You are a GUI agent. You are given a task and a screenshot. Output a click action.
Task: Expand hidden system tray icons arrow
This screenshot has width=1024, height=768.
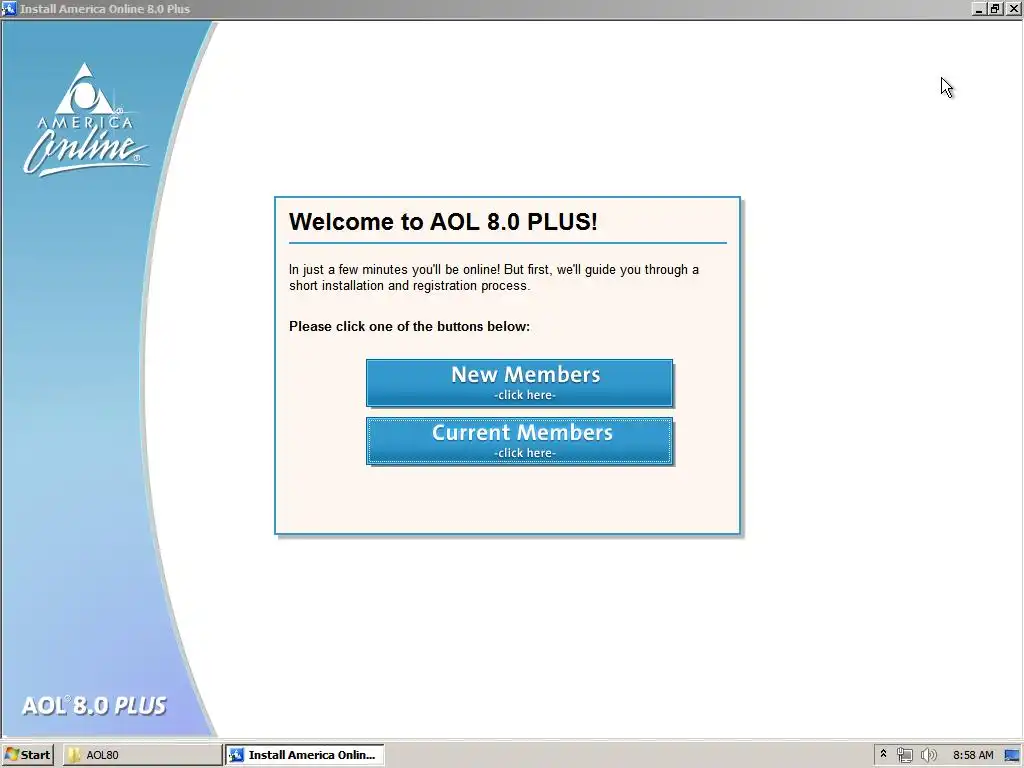[884, 754]
